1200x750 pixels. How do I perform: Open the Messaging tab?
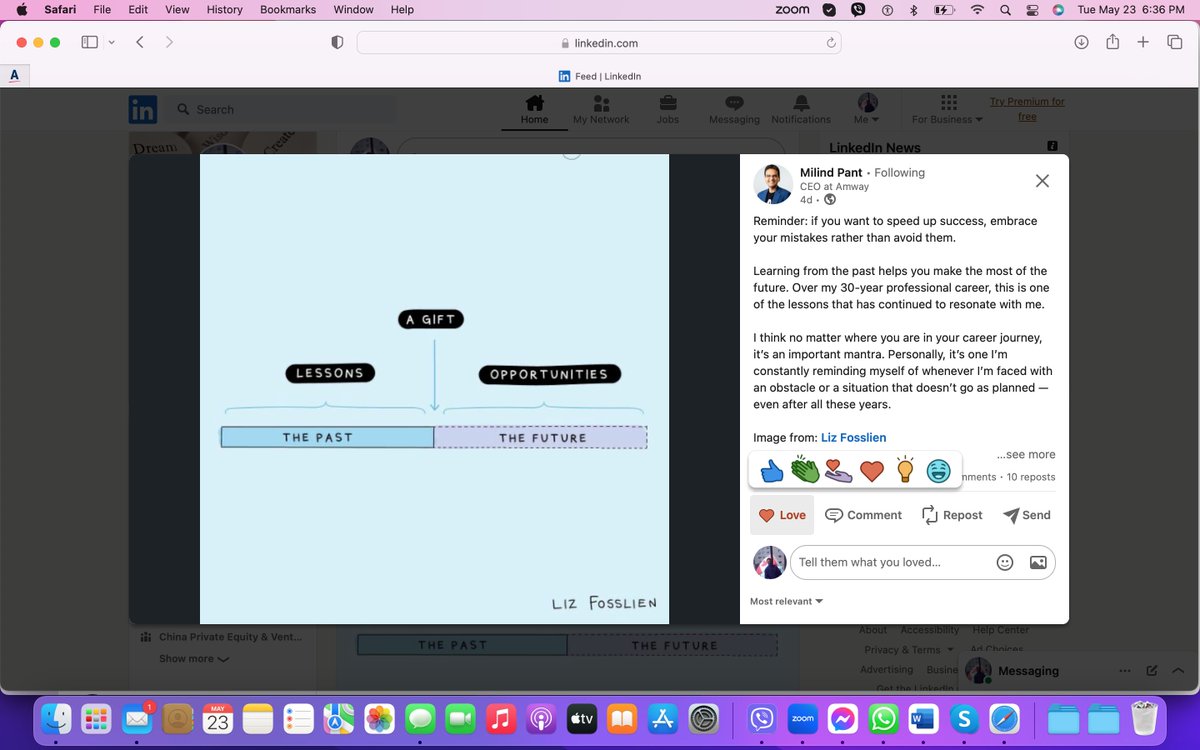tap(734, 110)
